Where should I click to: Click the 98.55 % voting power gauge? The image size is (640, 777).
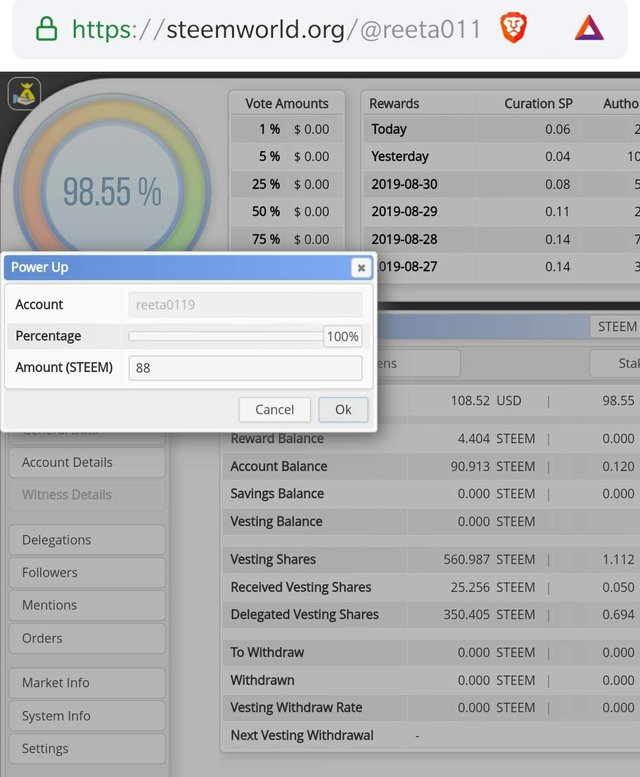click(112, 192)
